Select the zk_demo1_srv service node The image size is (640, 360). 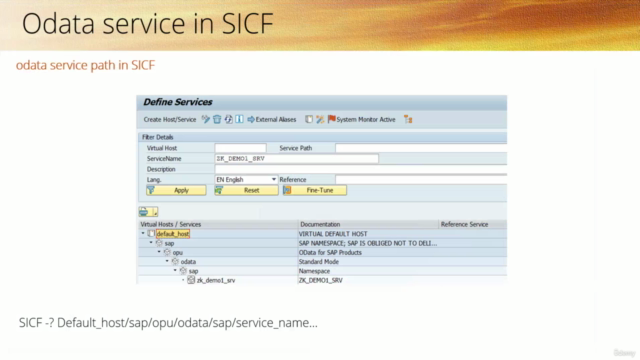pos(216,280)
